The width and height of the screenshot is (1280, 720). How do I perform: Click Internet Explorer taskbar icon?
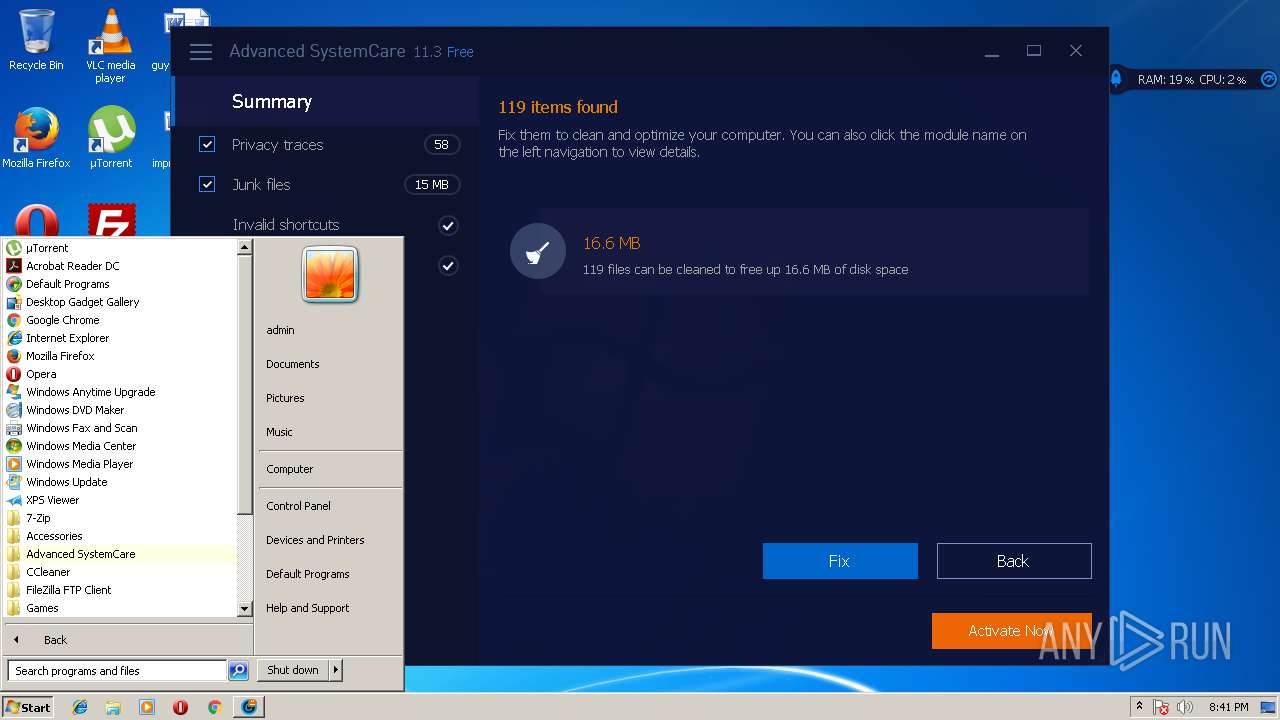click(80, 707)
